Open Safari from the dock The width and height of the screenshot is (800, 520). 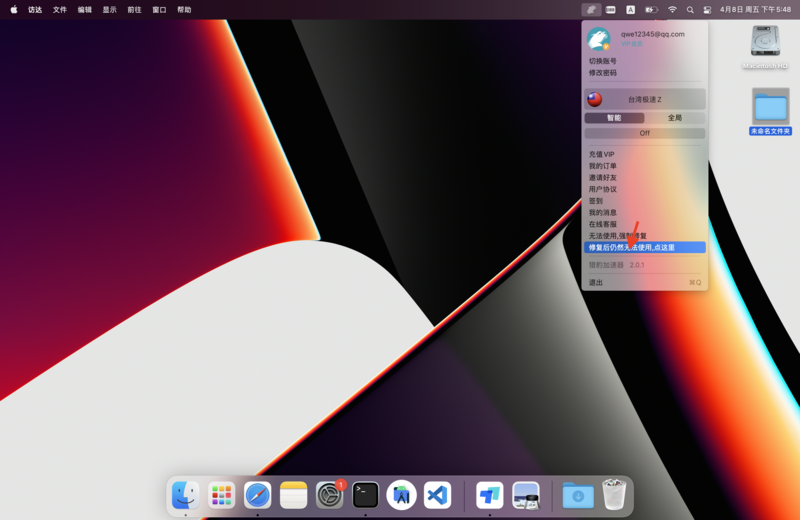tap(257, 495)
